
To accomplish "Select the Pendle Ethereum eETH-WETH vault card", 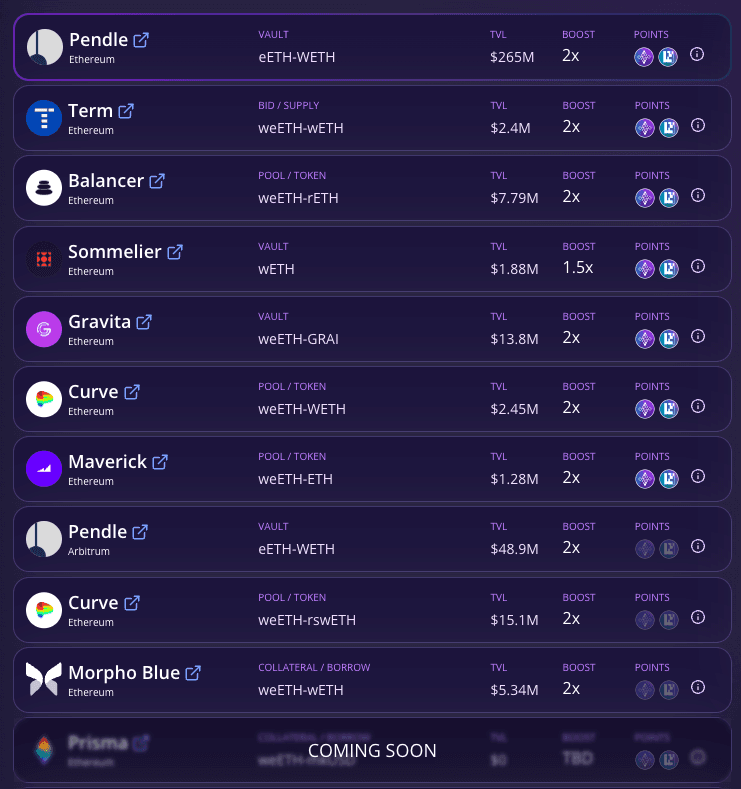I will 372,47.
